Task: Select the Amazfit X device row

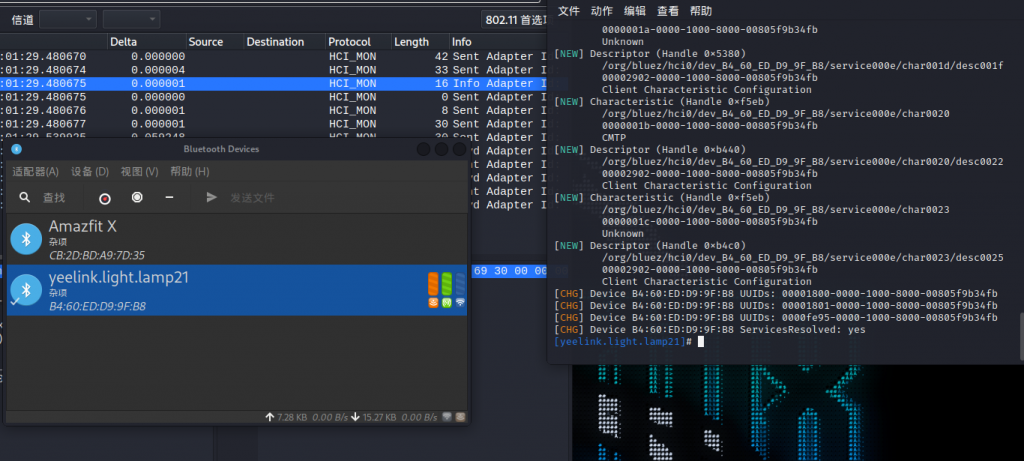Action: (x=236, y=239)
